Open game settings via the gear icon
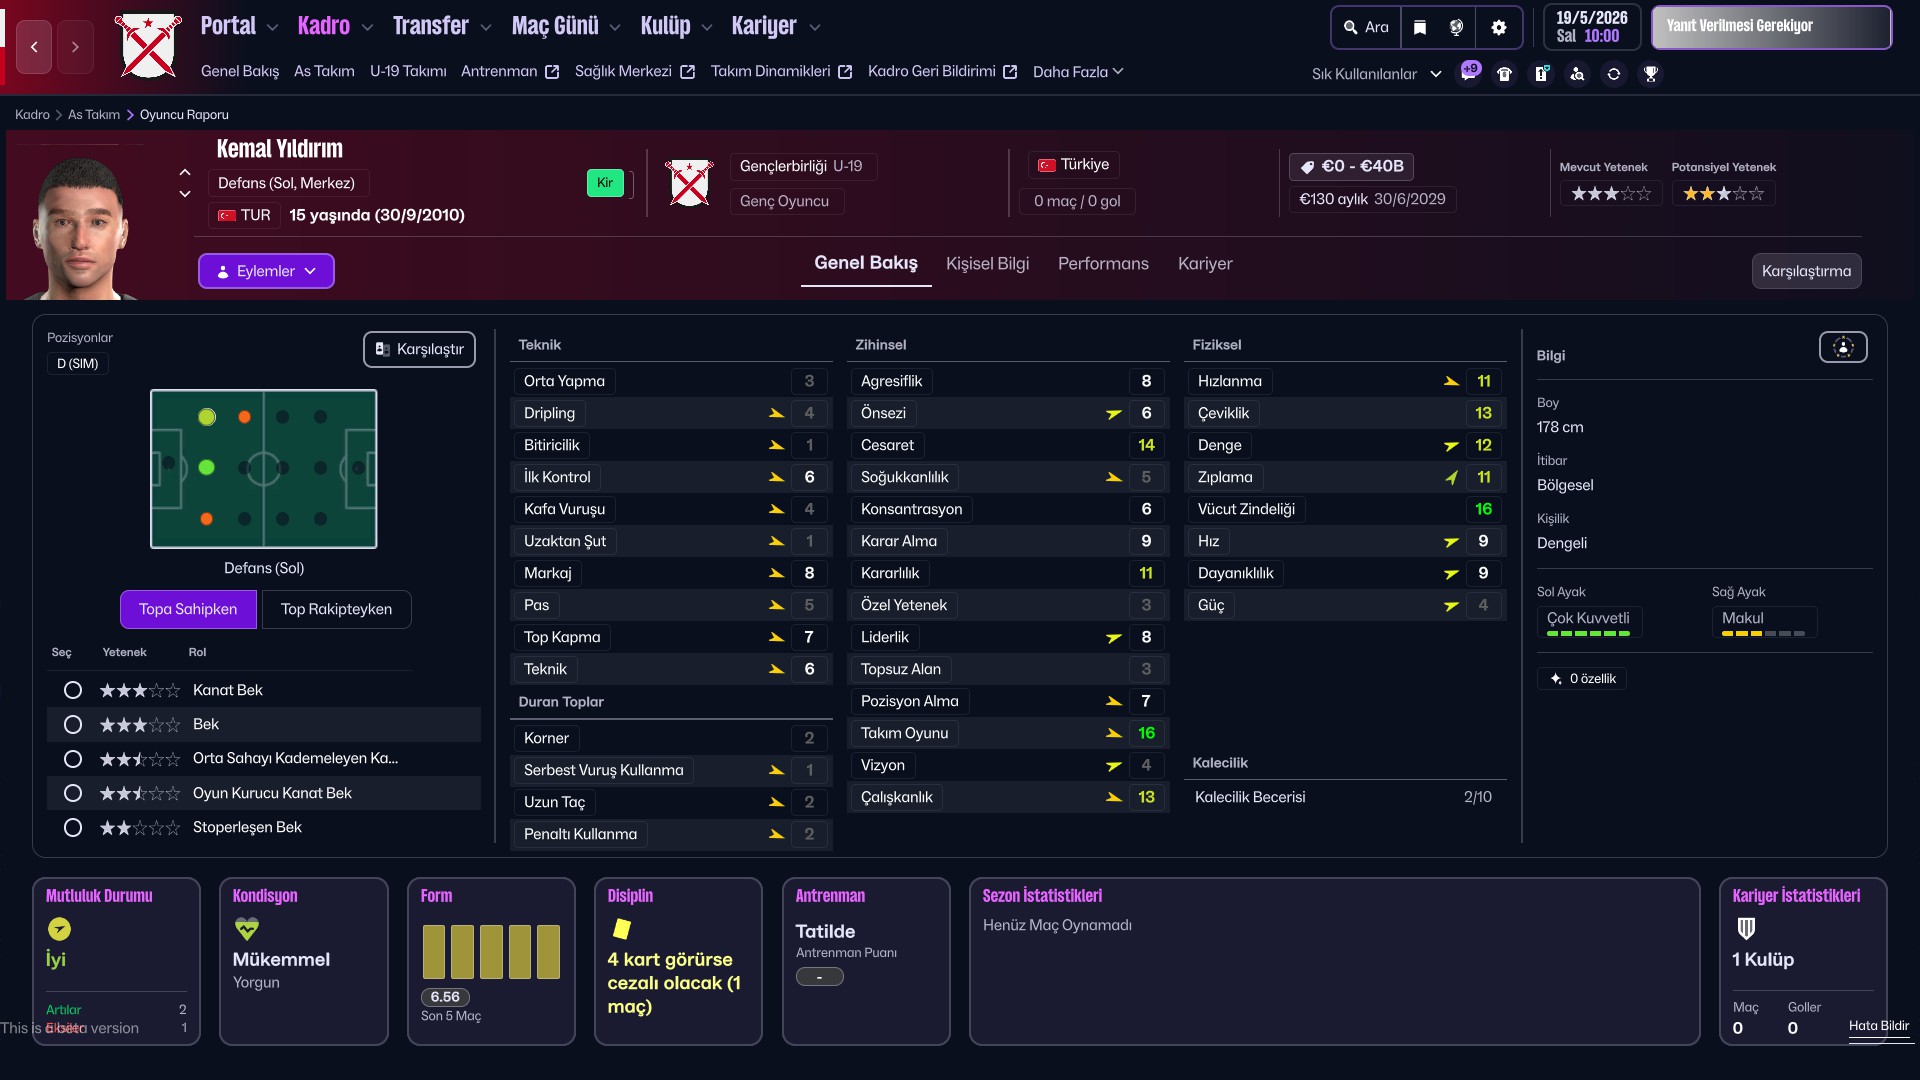Viewport: 1920px width, 1080px height. 1499,27
